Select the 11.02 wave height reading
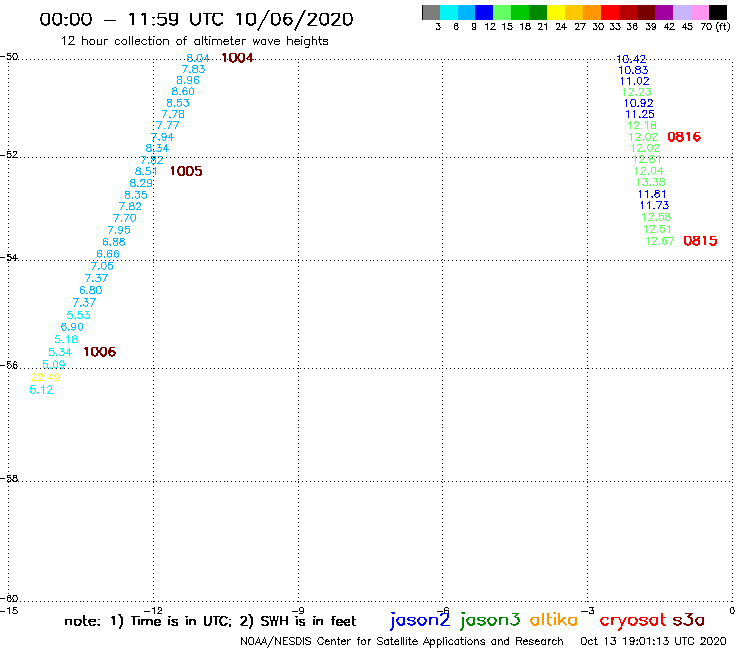The image size is (740, 650). coord(635,81)
